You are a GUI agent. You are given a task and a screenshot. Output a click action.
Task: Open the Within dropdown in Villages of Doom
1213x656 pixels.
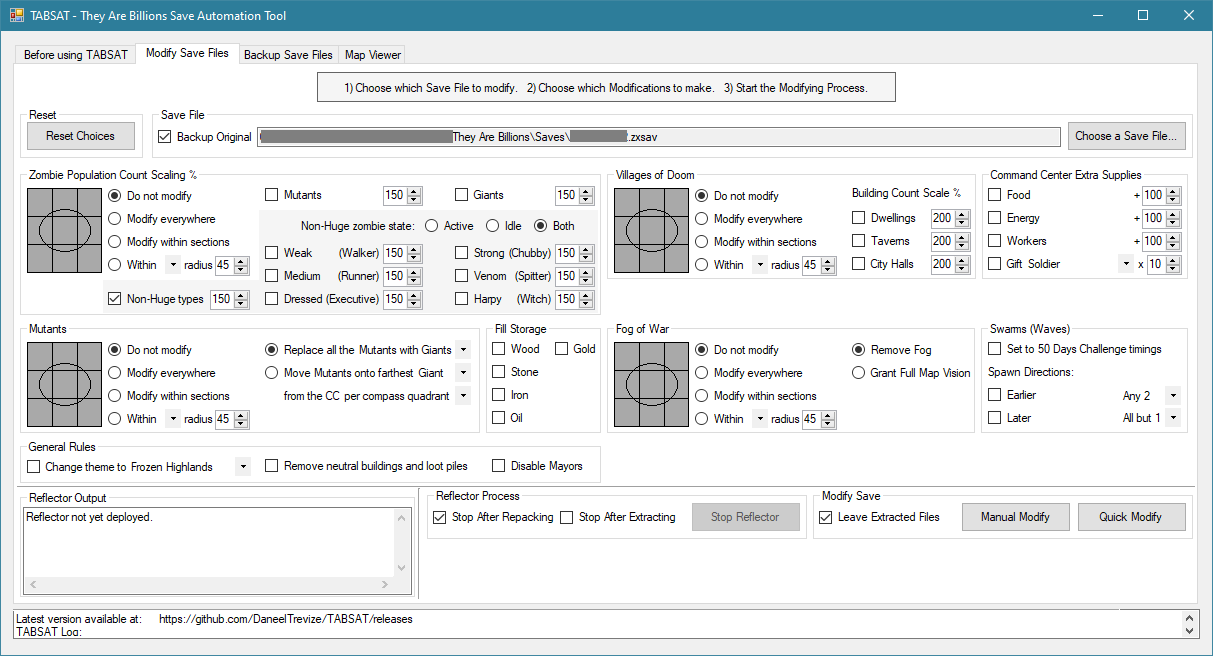pyautogui.click(x=759, y=265)
